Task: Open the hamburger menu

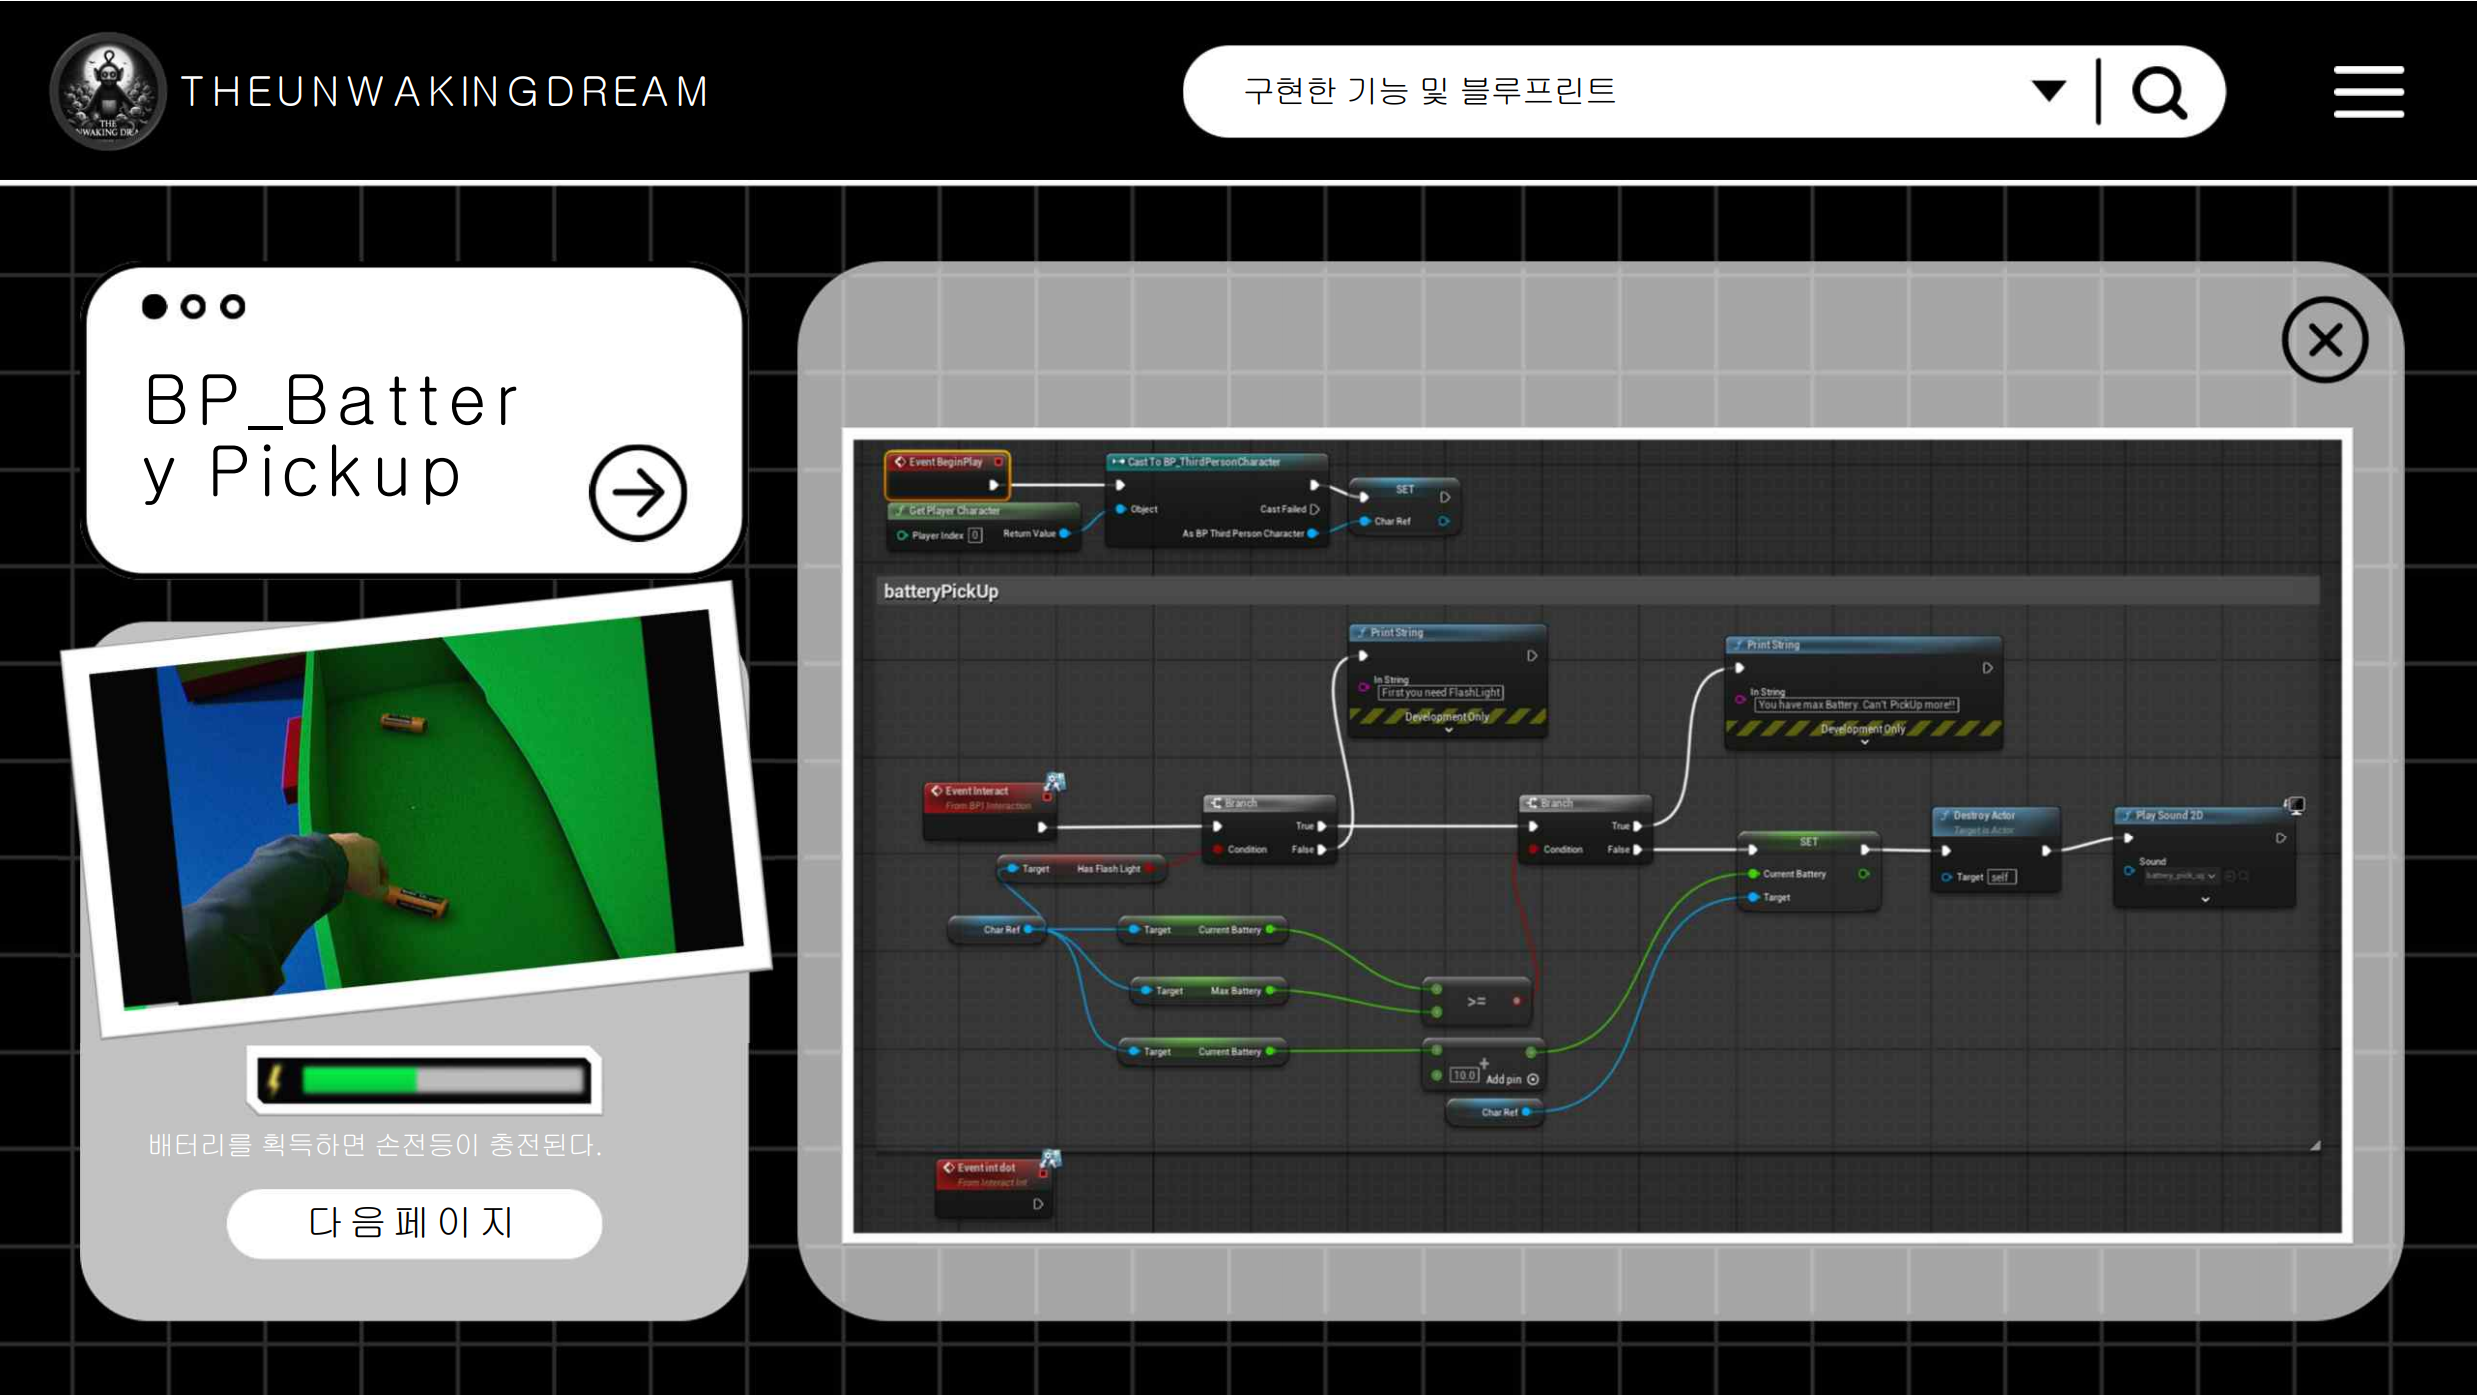Action: 2367,92
